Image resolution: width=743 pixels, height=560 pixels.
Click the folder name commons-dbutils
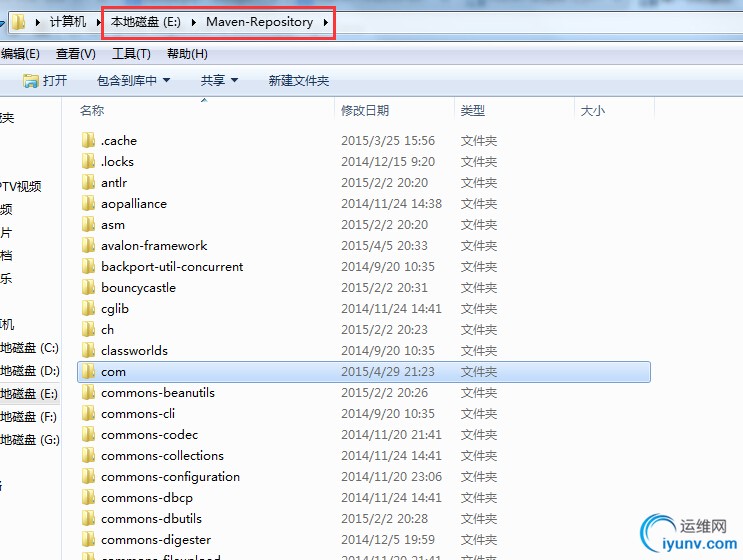(x=151, y=519)
